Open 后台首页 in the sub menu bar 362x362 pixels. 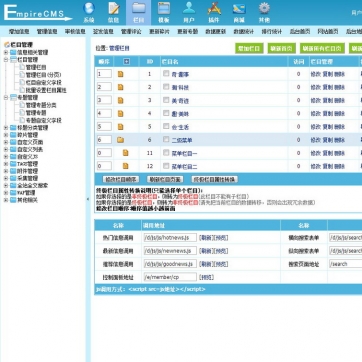click(x=300, y=32)
